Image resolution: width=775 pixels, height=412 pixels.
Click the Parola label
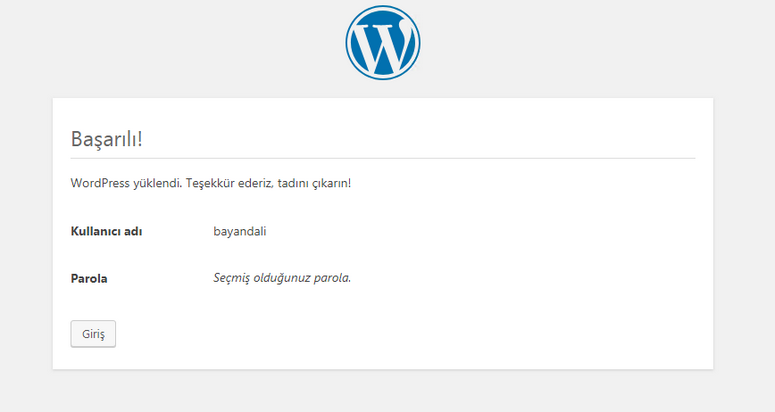[89, 279]
